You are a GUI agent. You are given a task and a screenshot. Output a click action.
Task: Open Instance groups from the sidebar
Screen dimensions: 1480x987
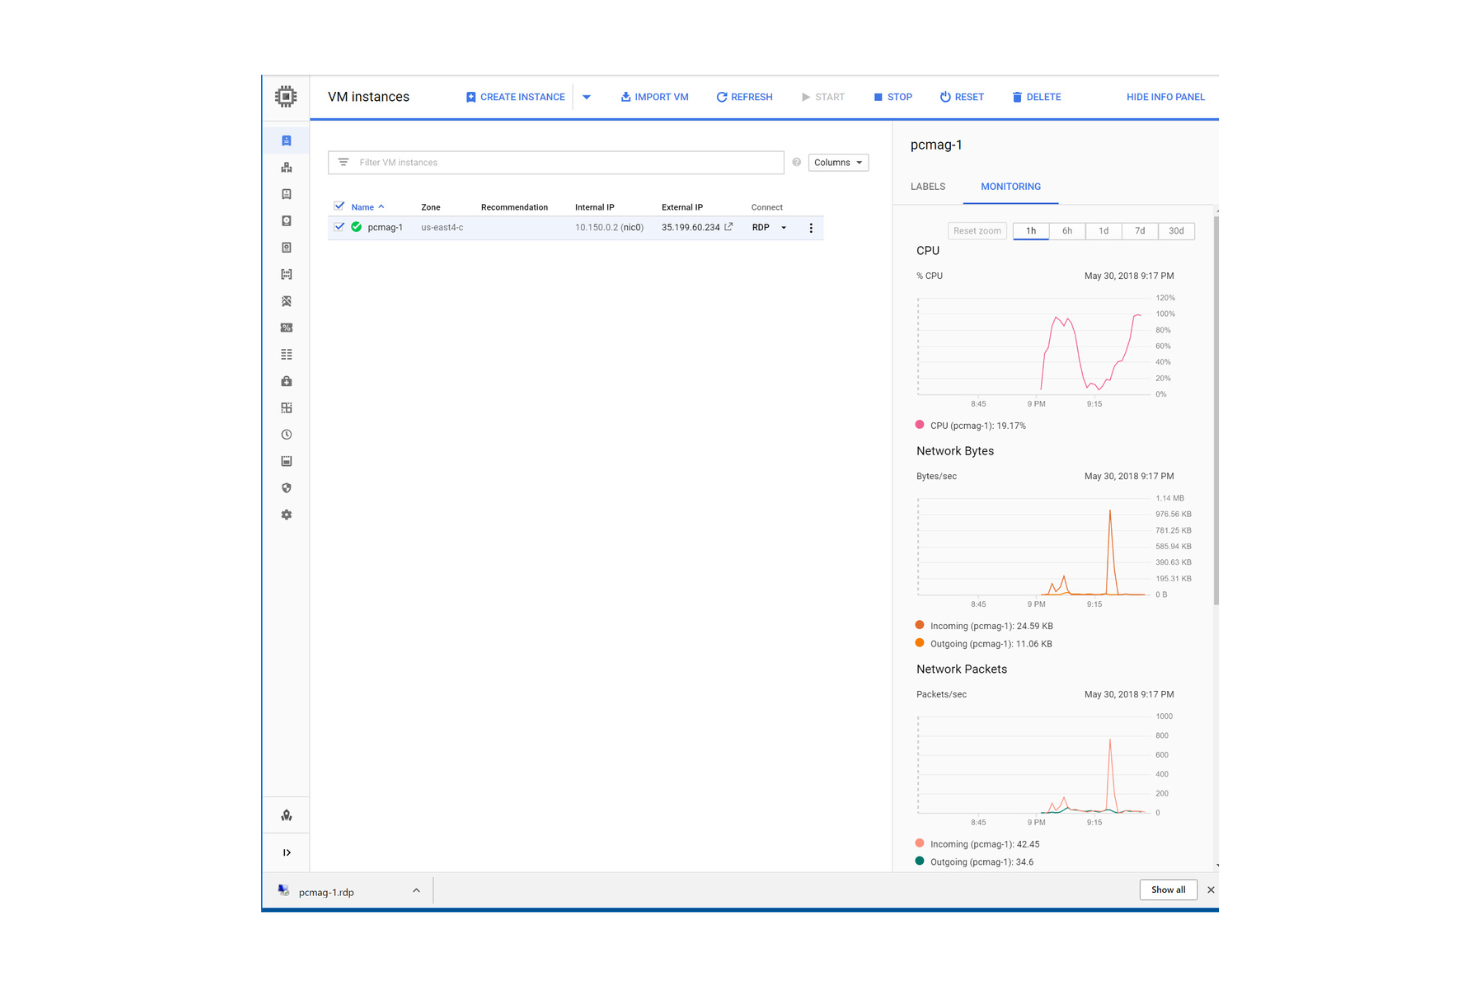point(287,167)
